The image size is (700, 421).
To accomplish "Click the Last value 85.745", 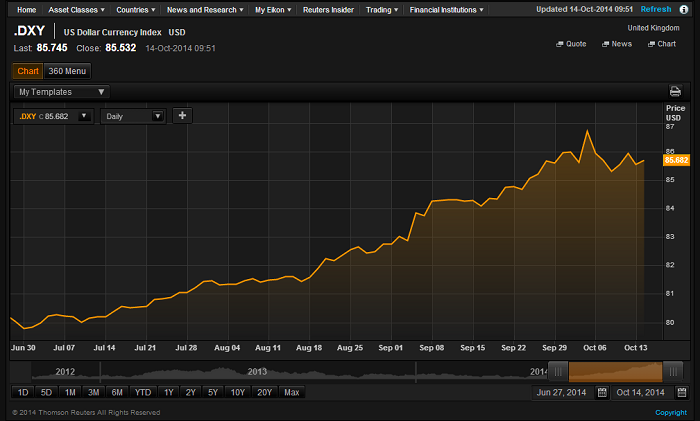I will (x=52, y=48).
